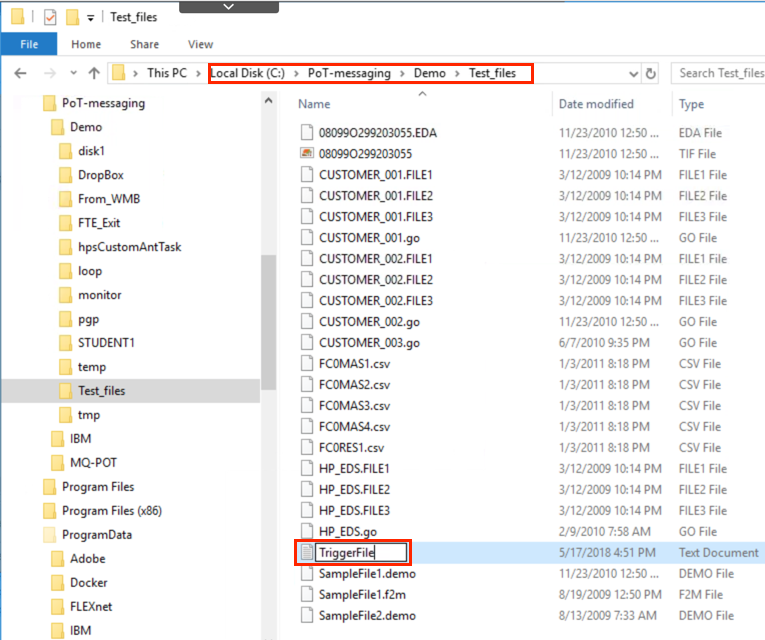Click the Program Files folder icon
This screenshot has width=765, height=640.
[x=49, y=487]
